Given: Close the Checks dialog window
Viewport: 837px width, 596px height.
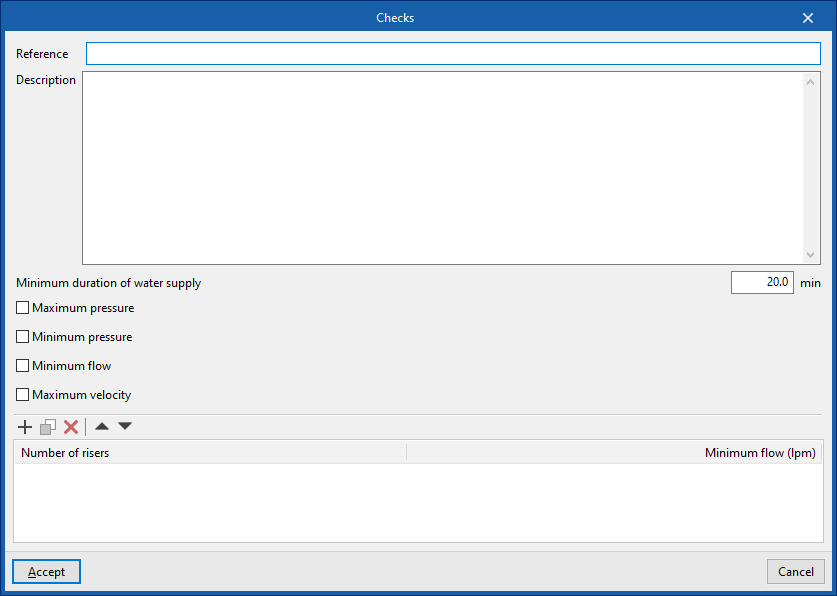Looking at the screenshot, I should [808, 17].
